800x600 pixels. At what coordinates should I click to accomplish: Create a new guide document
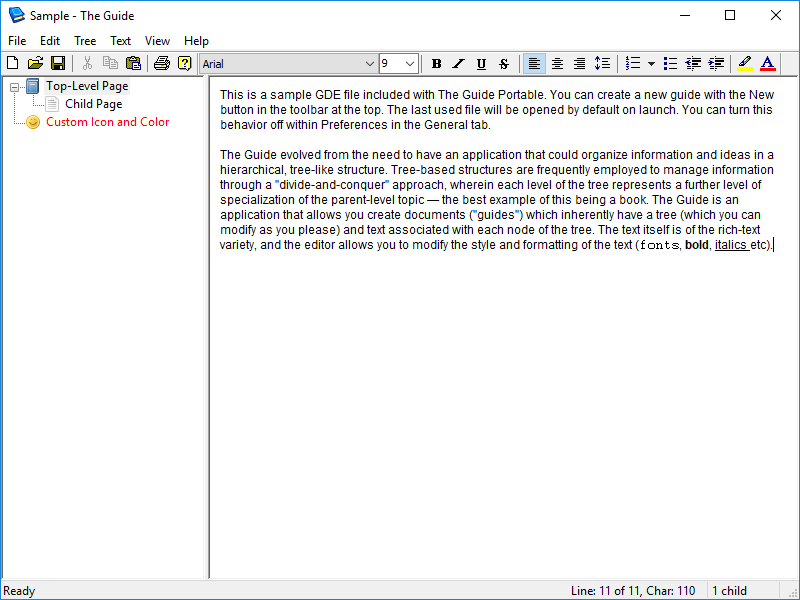click(x=12, y=64)
